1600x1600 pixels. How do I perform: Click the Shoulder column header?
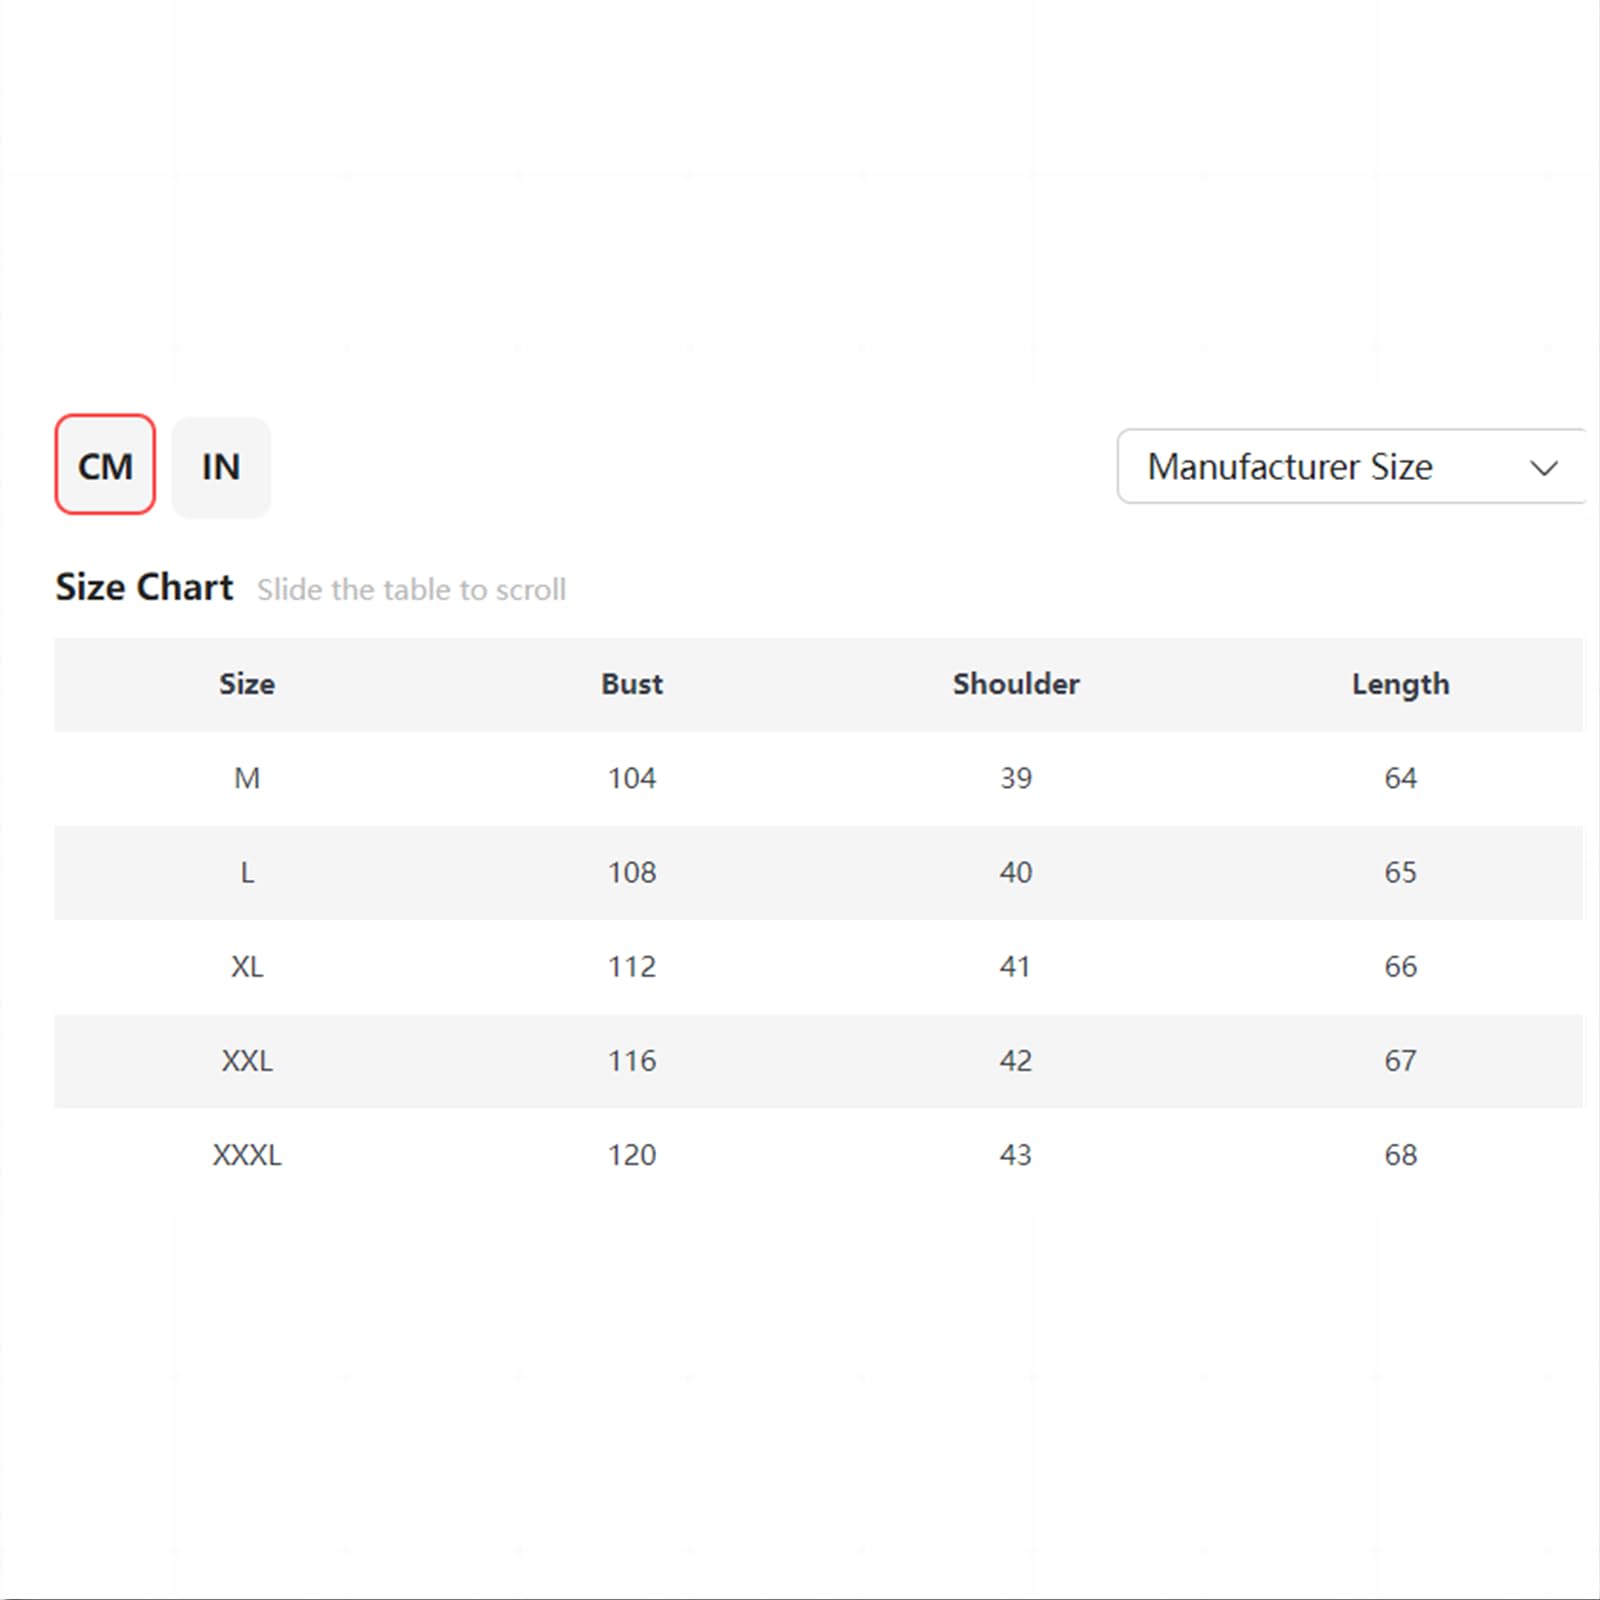click(x=1016, y=684)
